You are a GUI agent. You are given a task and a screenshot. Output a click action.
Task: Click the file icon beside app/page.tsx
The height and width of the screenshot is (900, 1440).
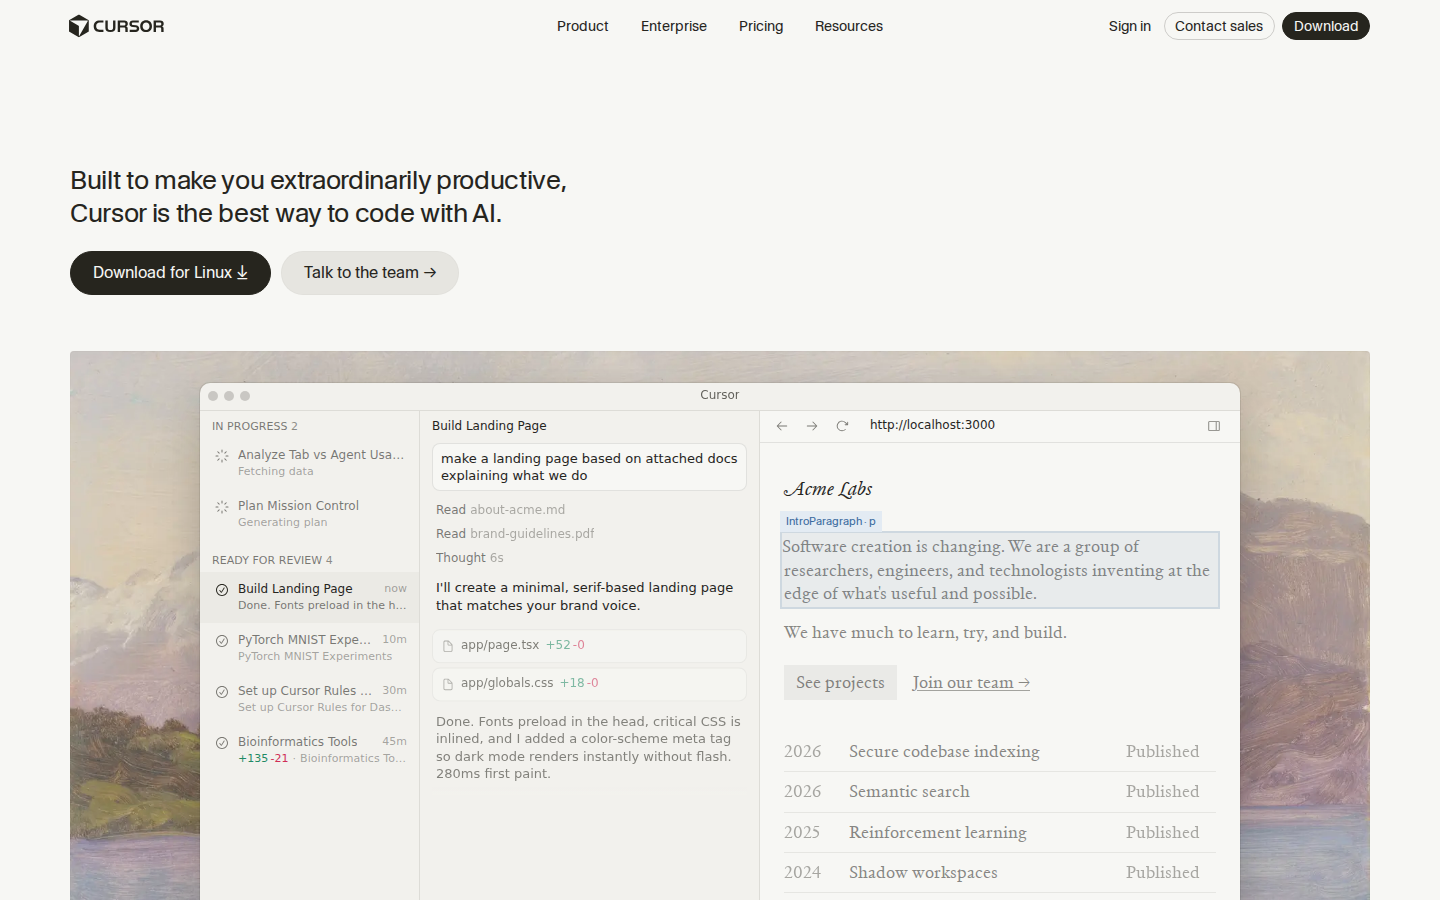(x=447, y=645)
